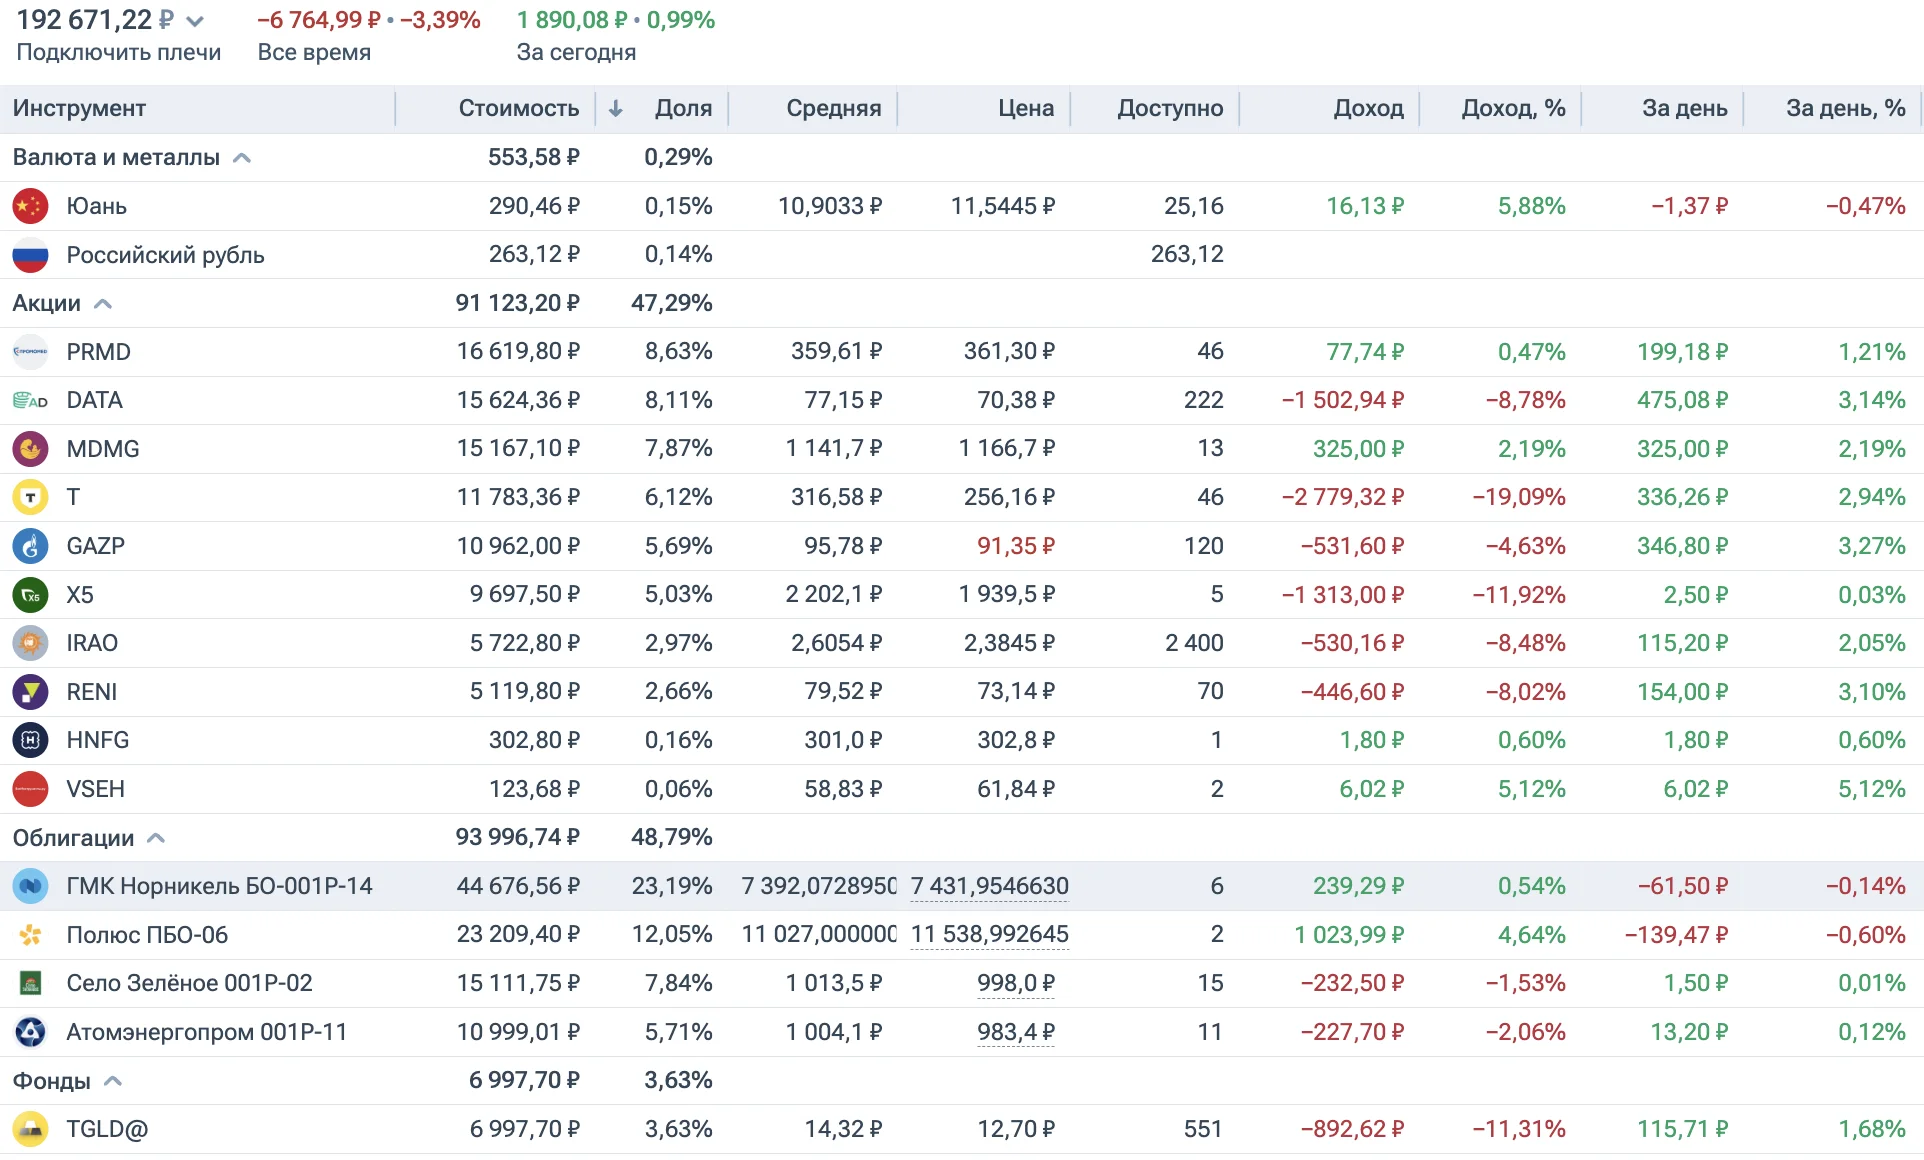The width and height of the screenshot is (1924, 1160).
Task: Click the RENI stock logo
Action: click(x=30, y=692)
